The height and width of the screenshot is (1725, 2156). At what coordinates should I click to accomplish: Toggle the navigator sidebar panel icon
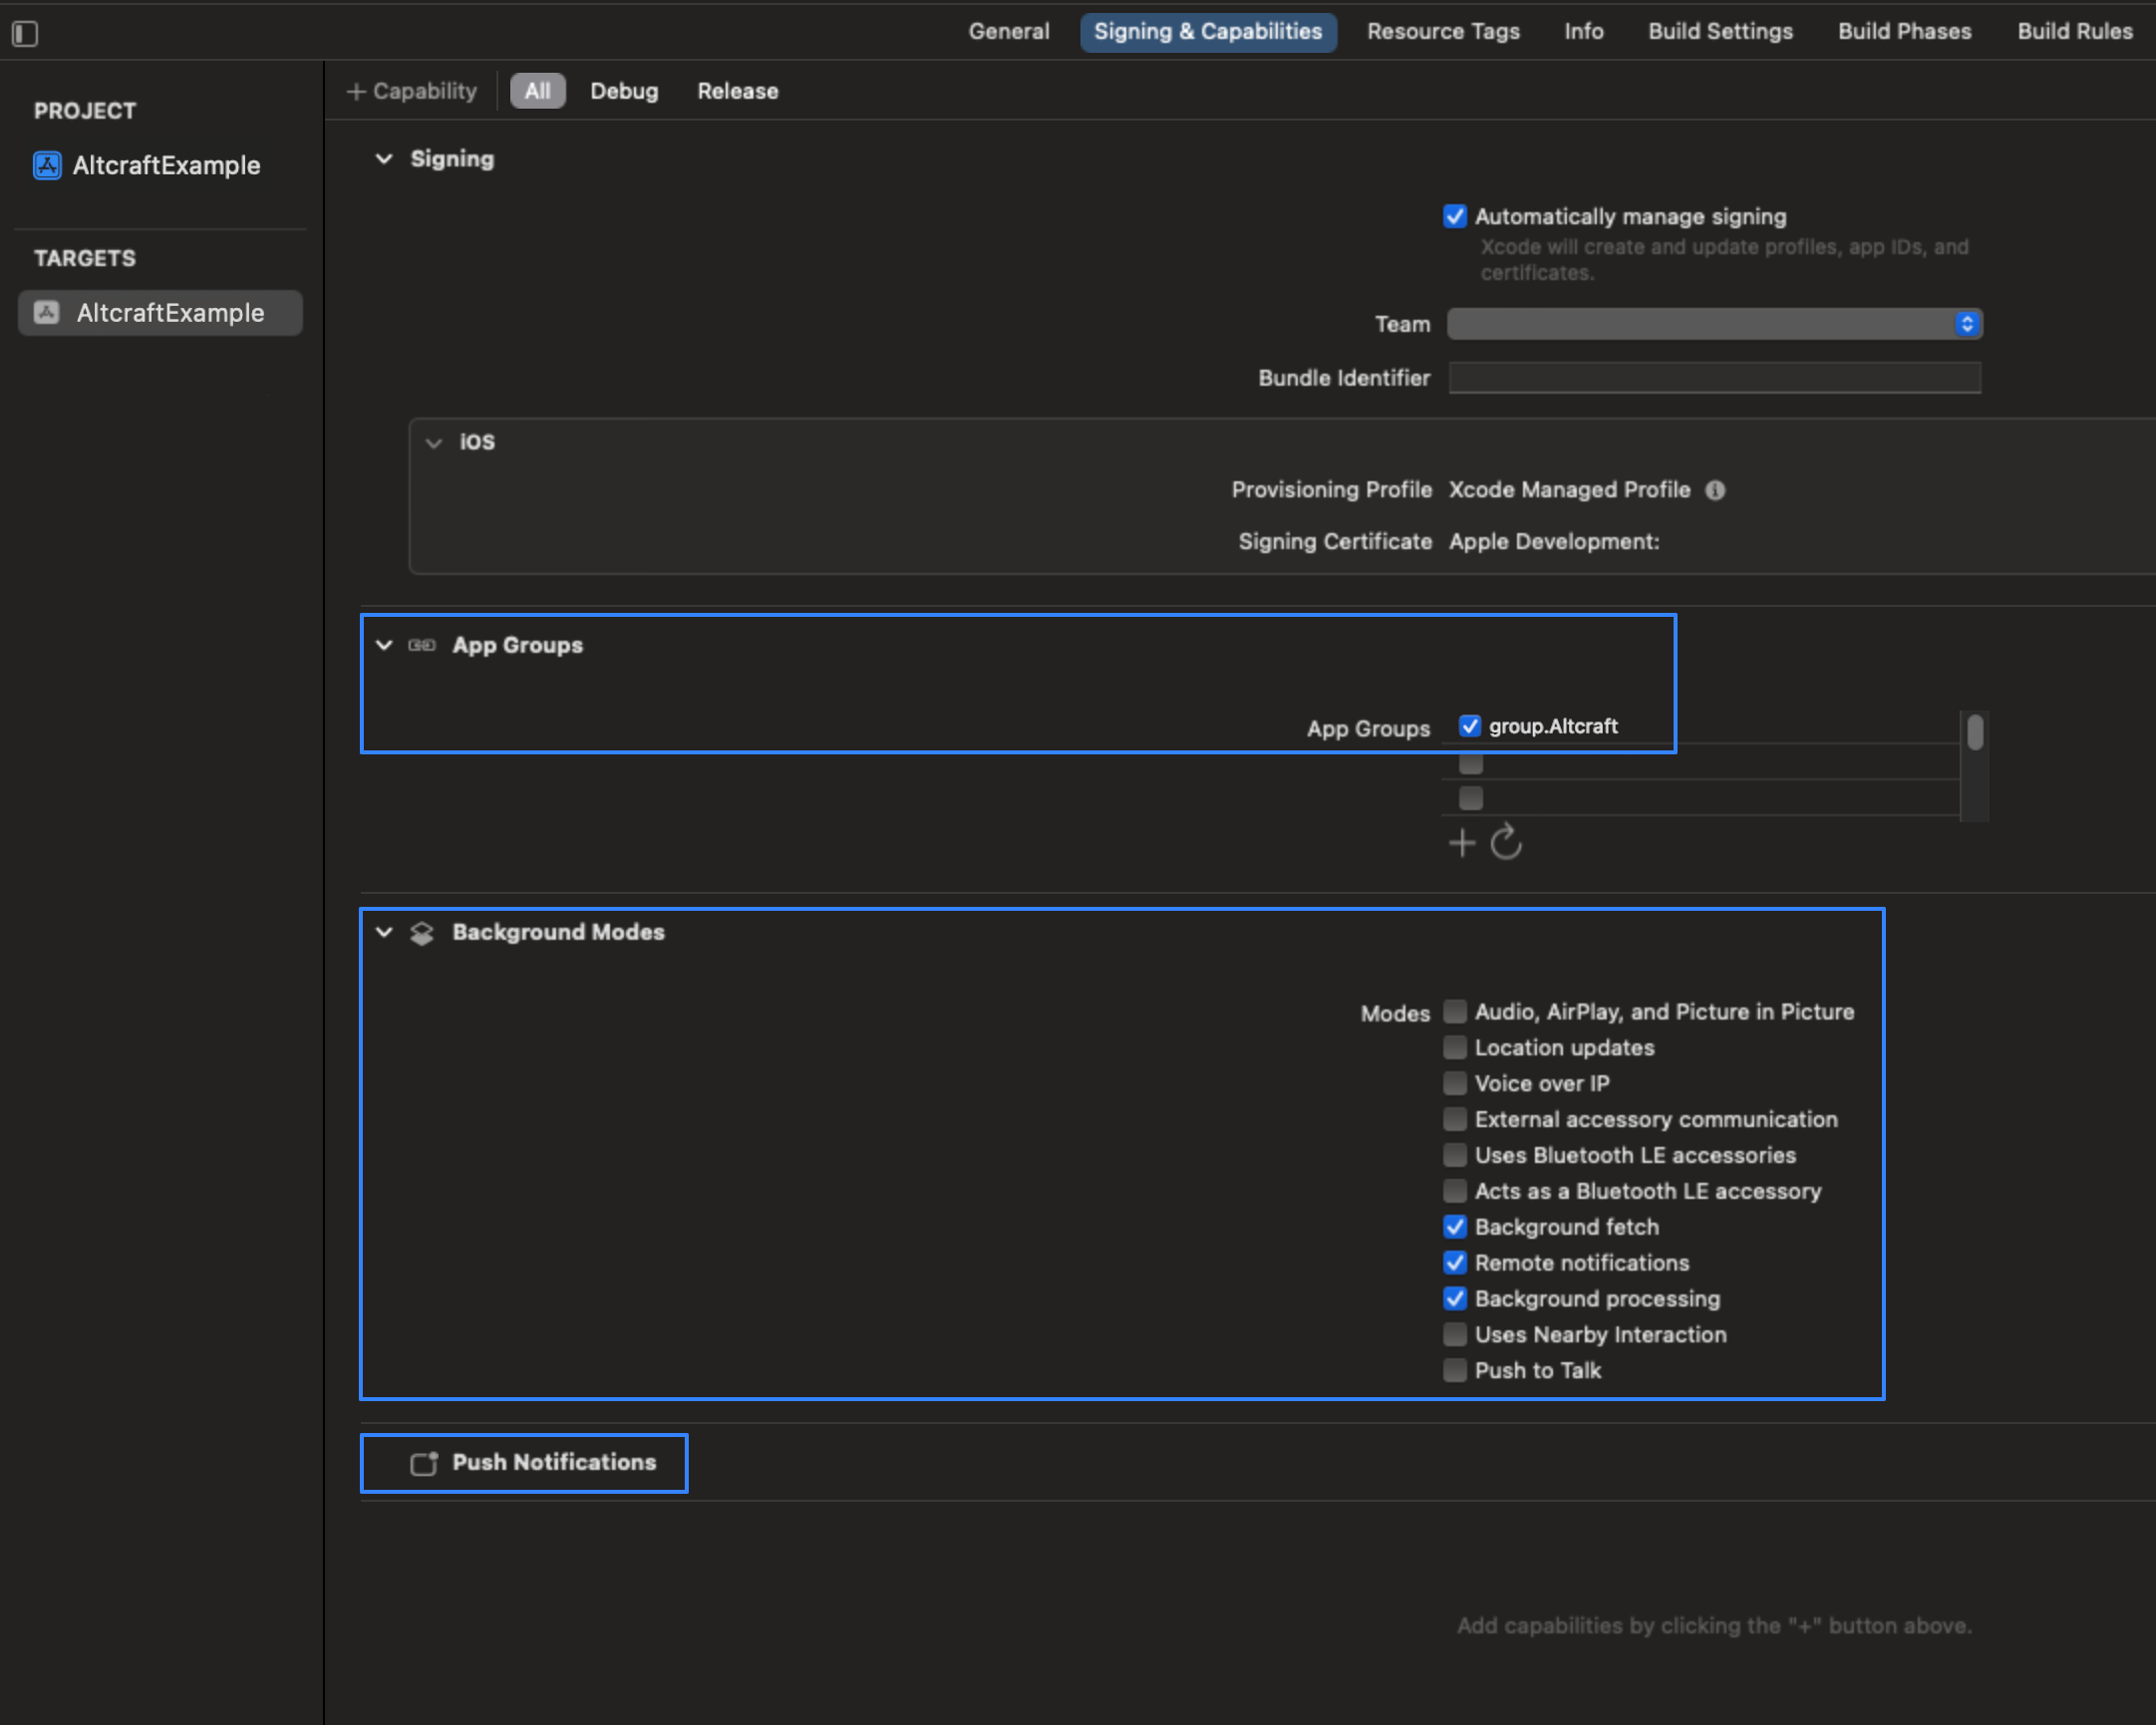25,33
